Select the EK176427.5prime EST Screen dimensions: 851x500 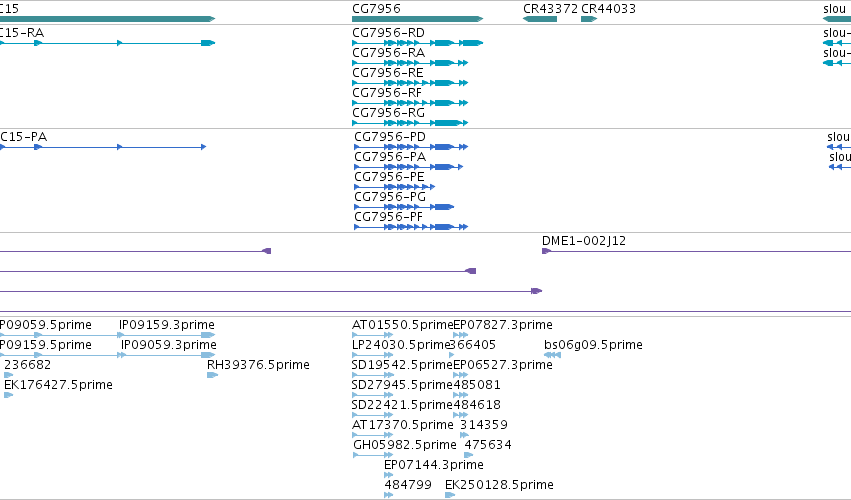pos(8,395)
